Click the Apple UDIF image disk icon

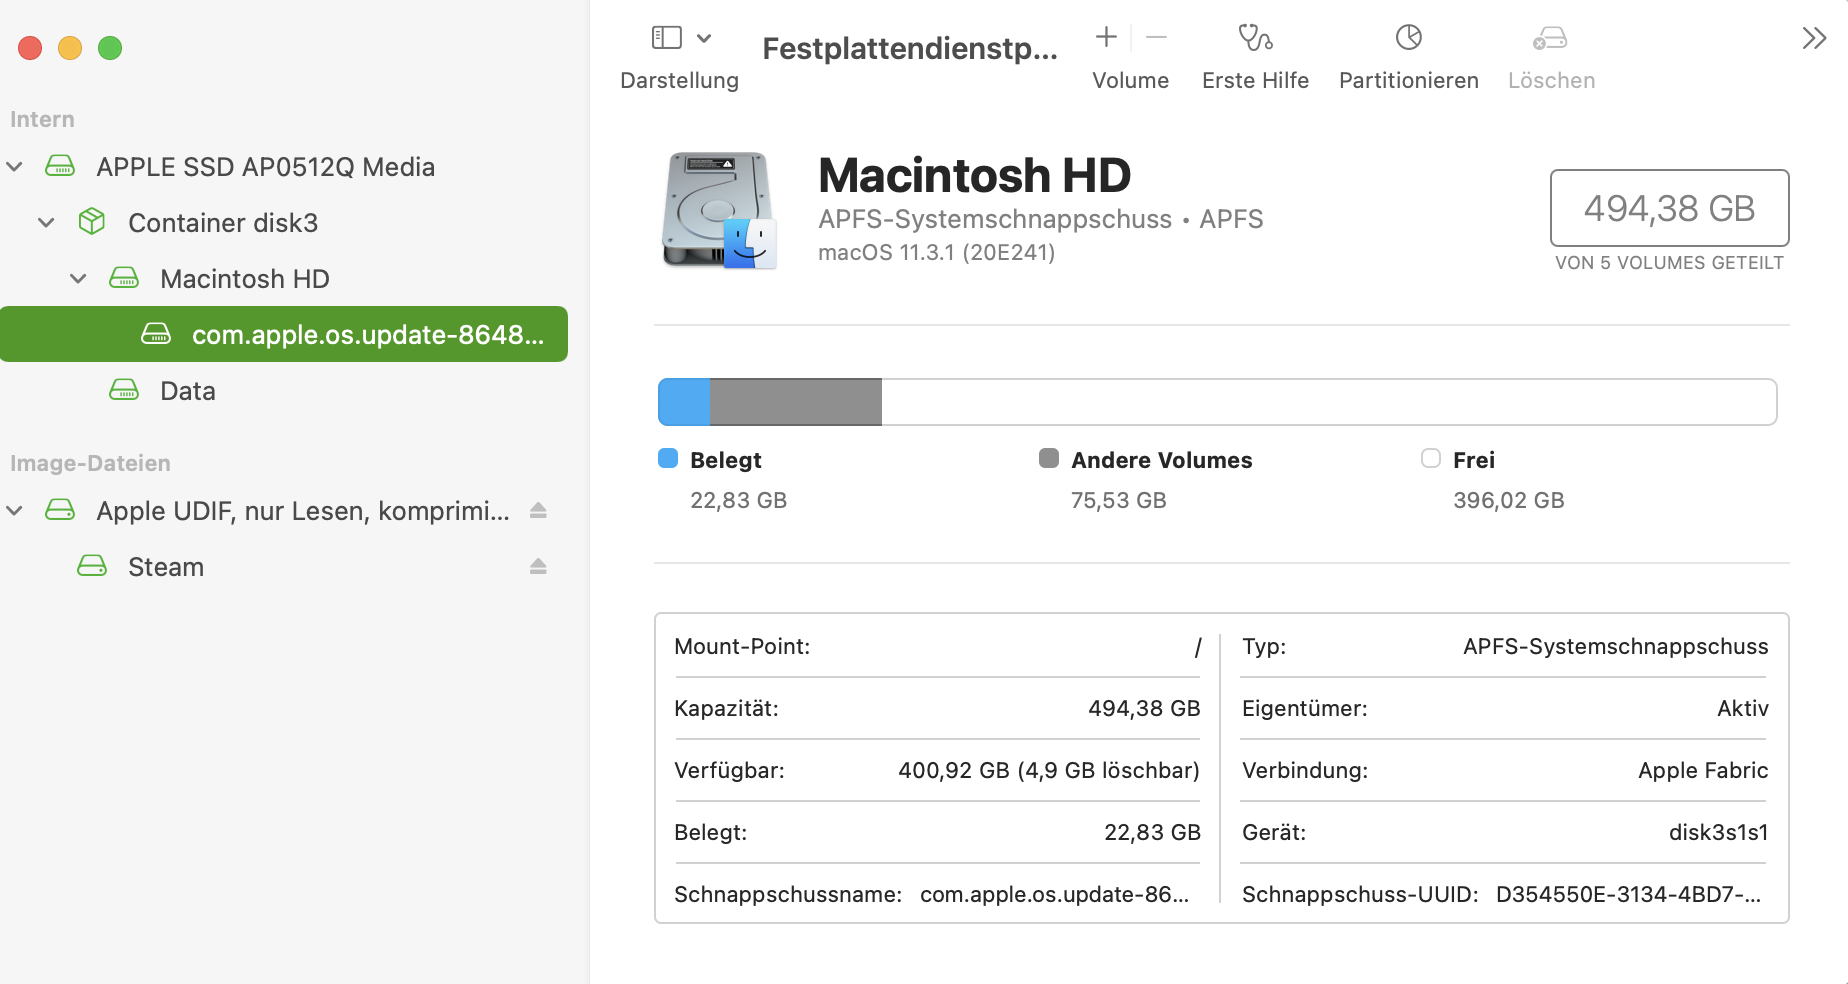coord(60,510)
